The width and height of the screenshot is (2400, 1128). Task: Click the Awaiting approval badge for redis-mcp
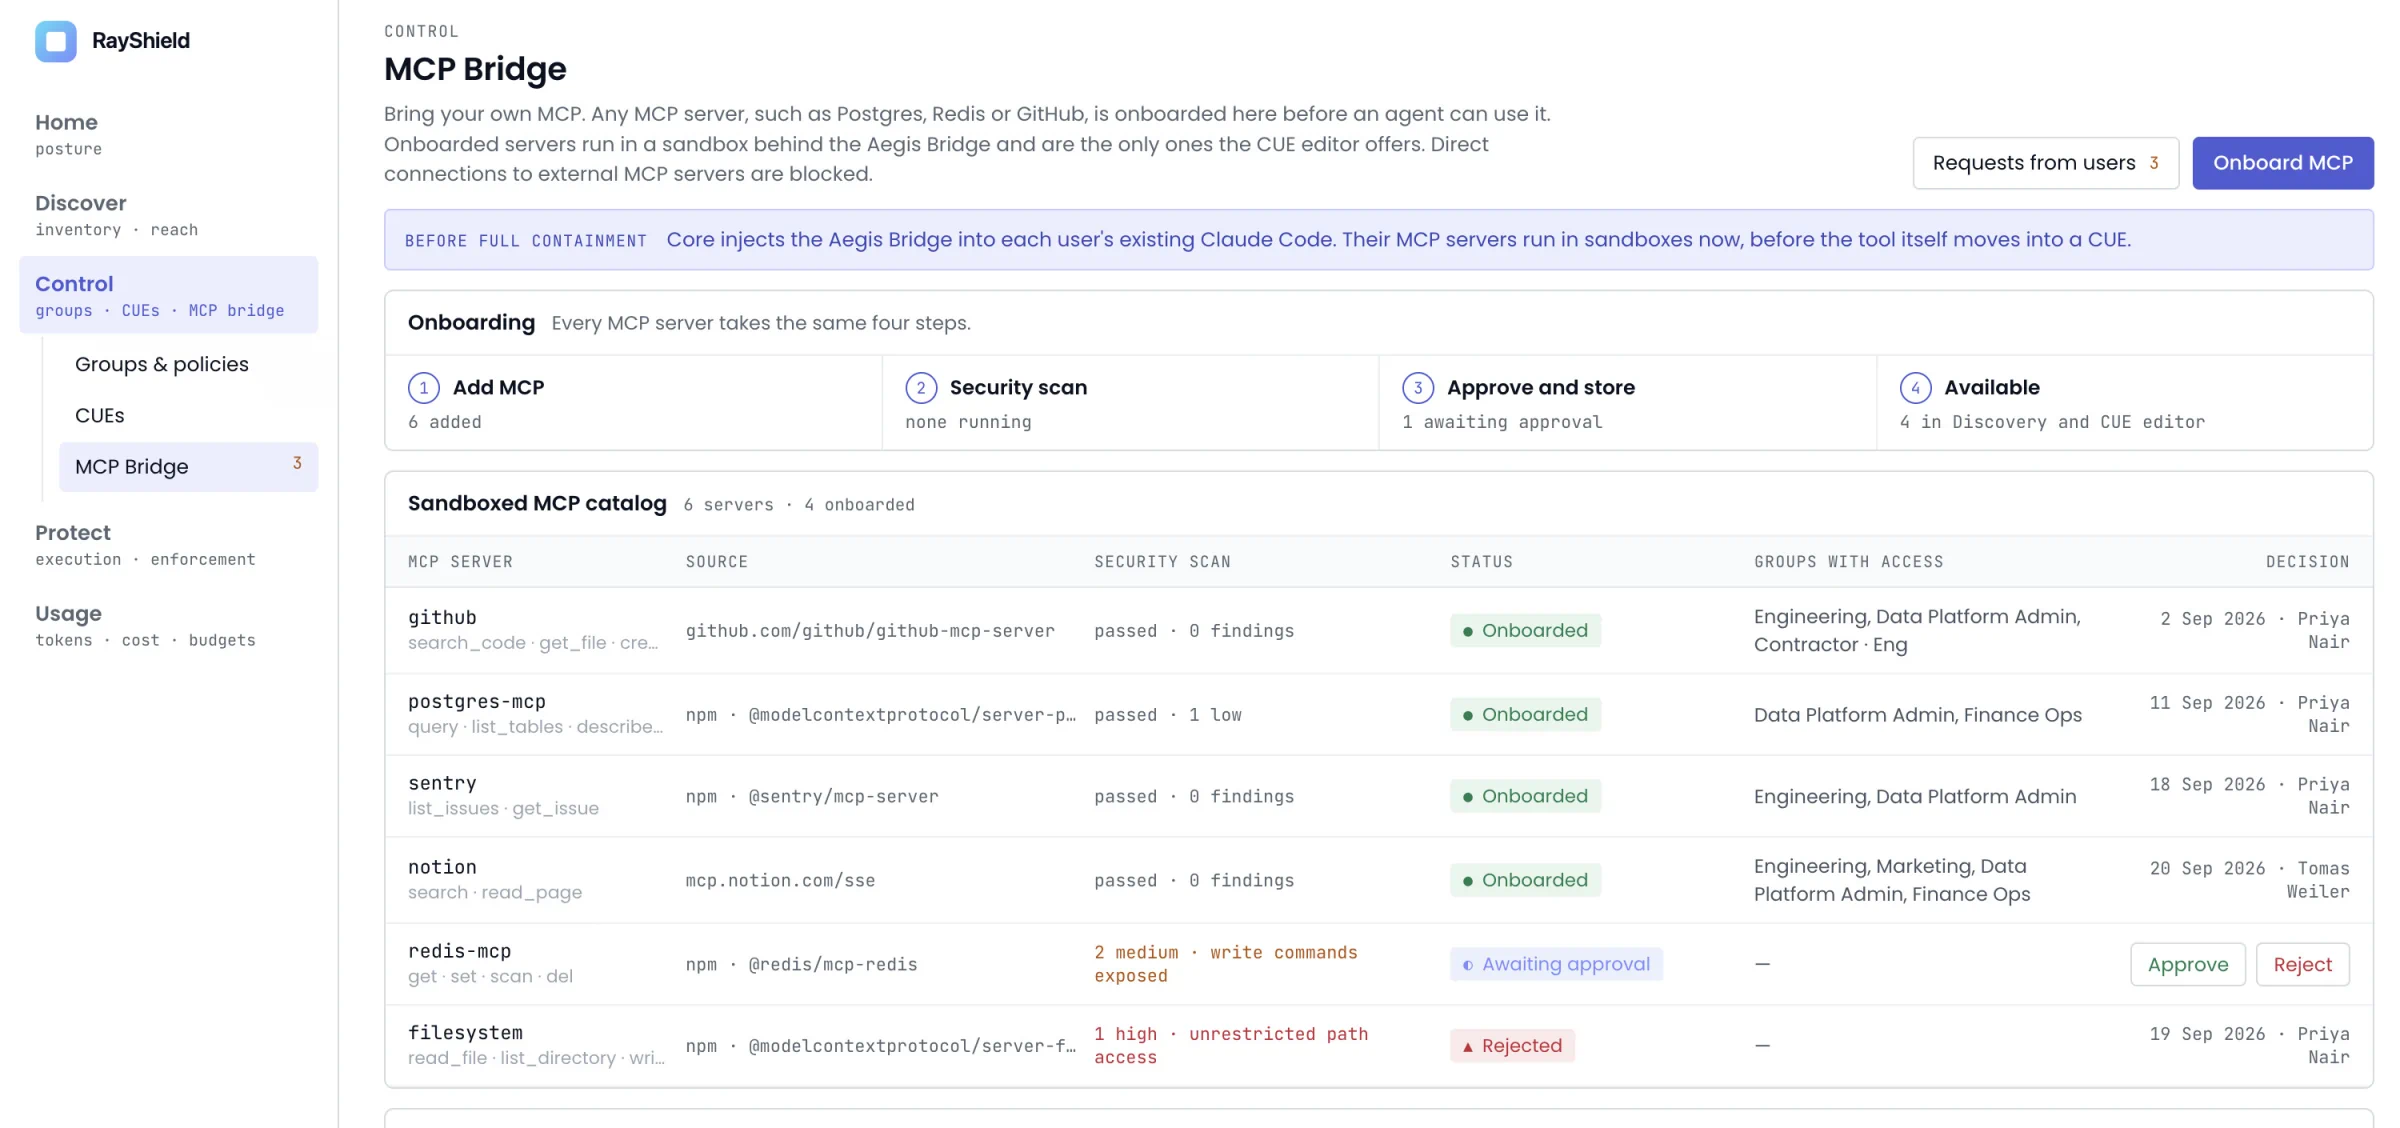[1556, 964]
